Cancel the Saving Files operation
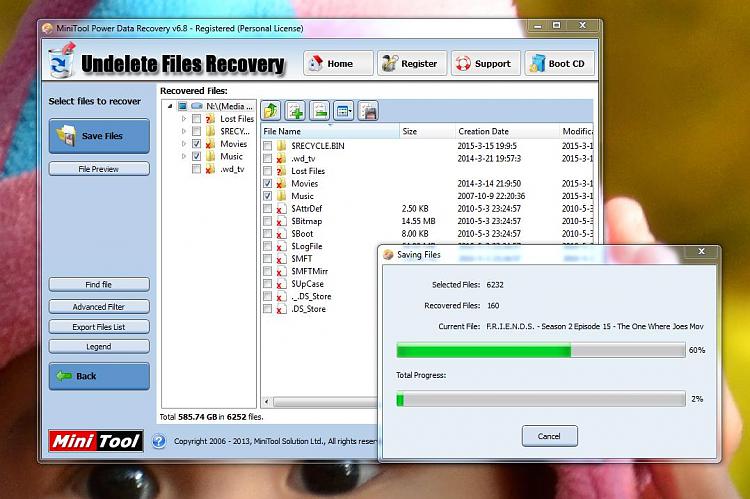750x499 pixels. coord(549,436)
